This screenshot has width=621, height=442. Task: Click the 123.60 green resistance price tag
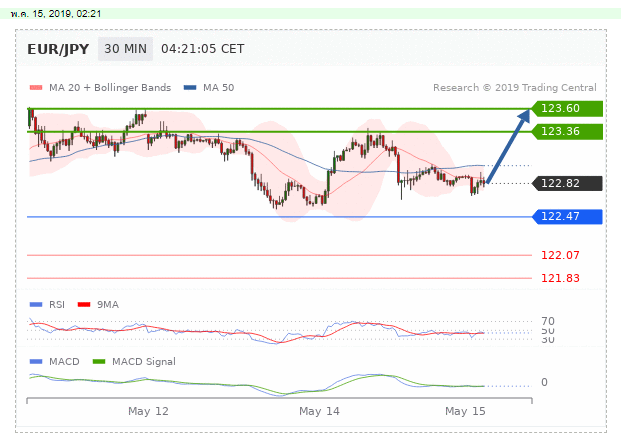pos(567,109)
